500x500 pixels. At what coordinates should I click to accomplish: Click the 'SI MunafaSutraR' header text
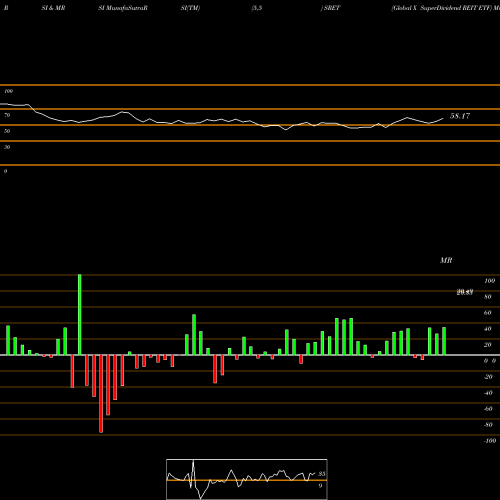click(x=123, y=8)
